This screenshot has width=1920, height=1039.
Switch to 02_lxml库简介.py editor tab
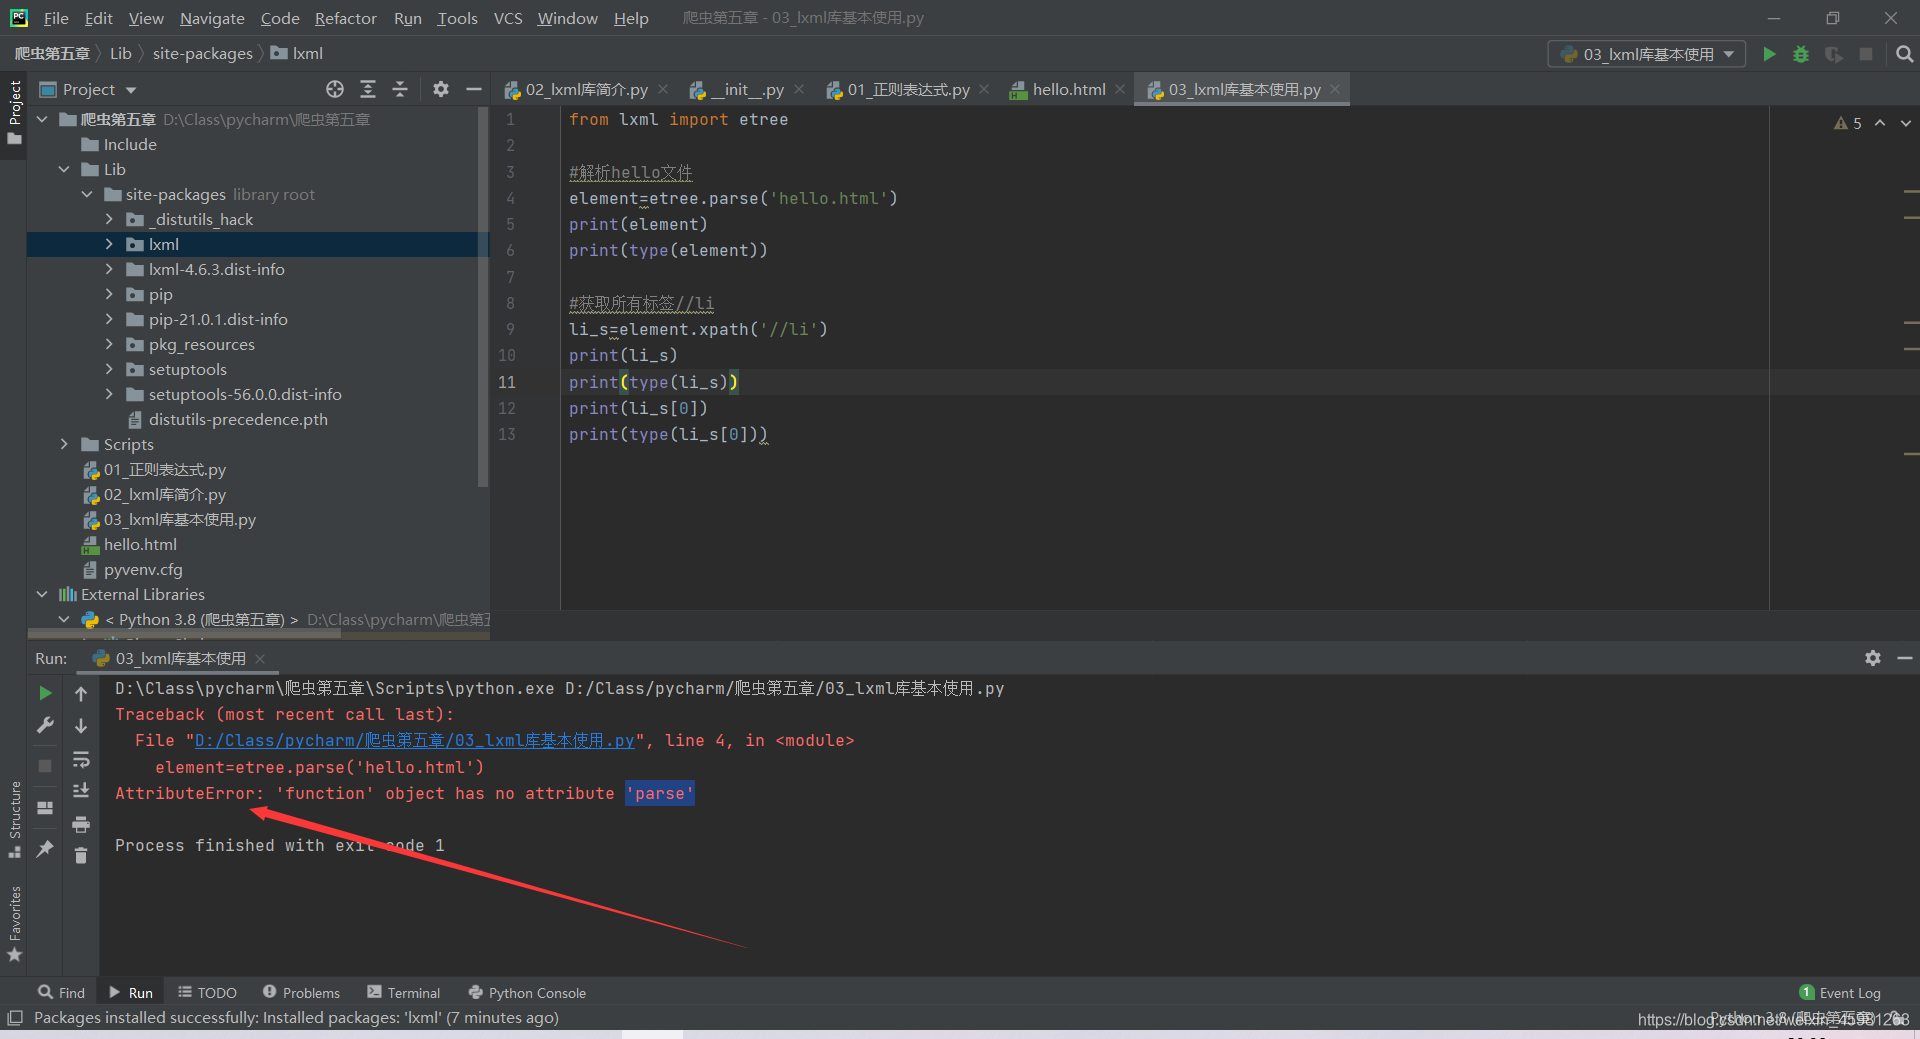[x=586, y=89]
